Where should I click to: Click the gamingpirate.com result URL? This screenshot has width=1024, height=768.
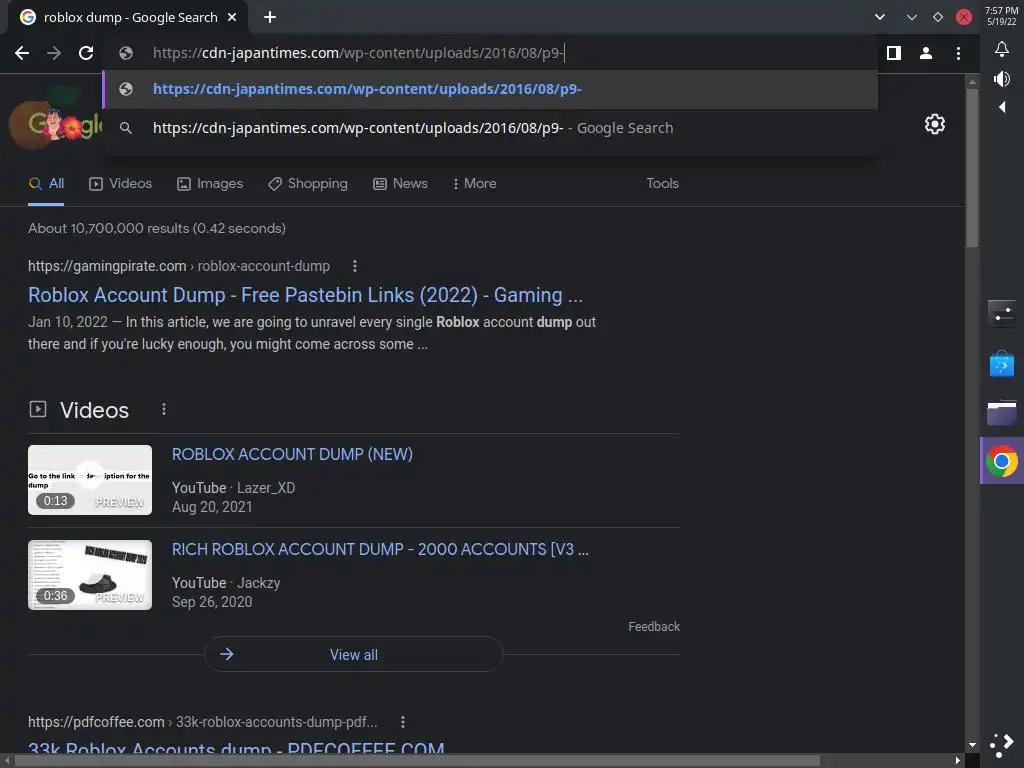(x=179, y=266)
